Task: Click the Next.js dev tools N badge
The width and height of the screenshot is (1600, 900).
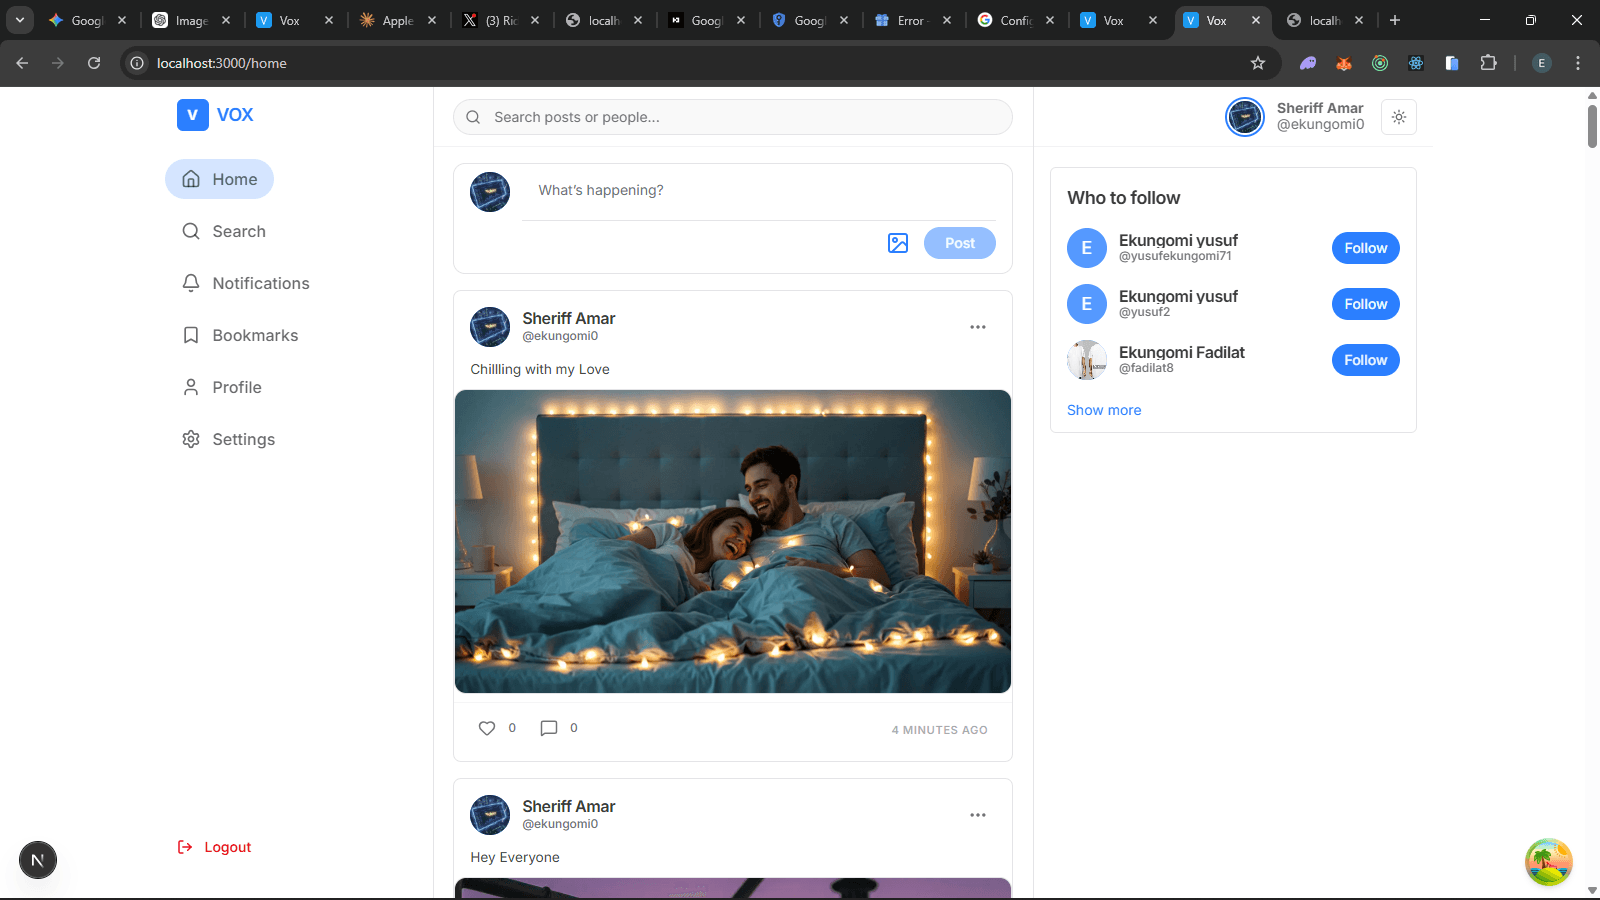Action: click(38, 860)
